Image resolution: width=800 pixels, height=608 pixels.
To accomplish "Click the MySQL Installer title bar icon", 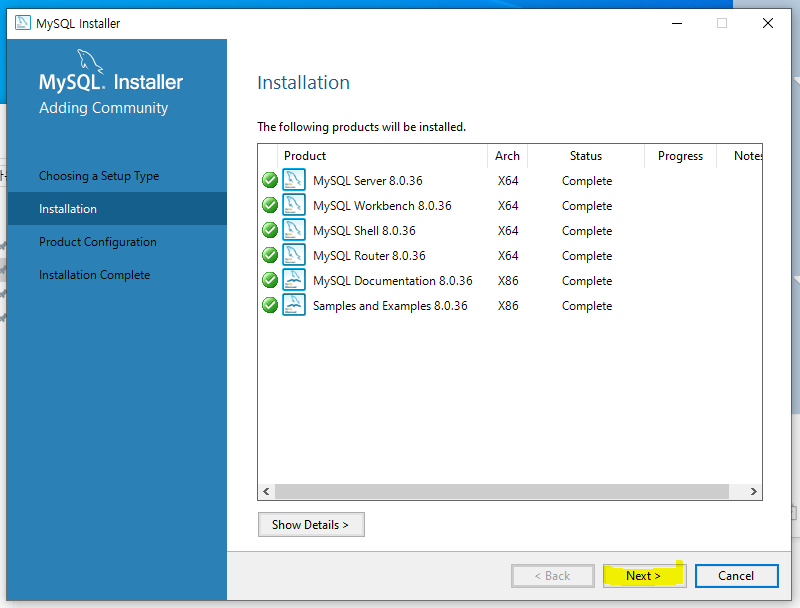I will pyautogui.click(x=22, y=23).
